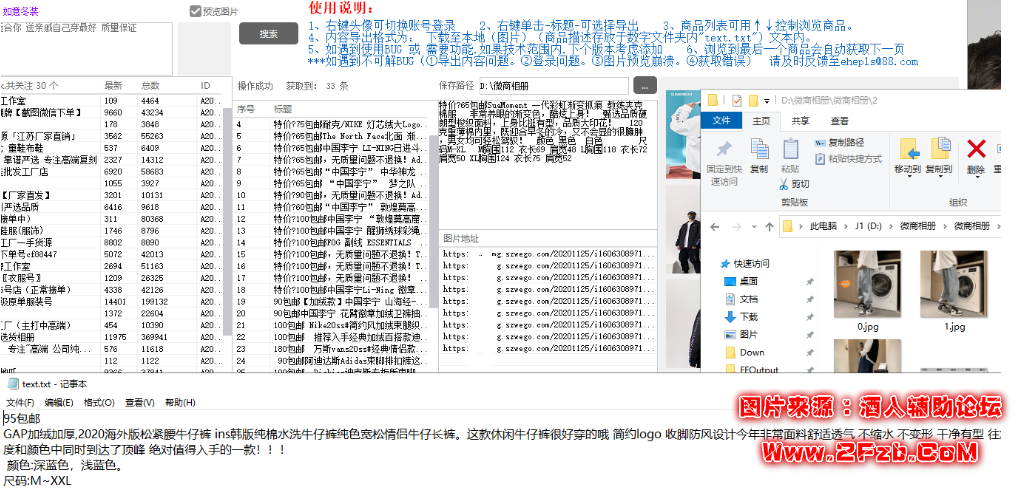
Task: Open Notepad 文件(F) menu
Action: pyautogui.click(x=20, y=403)
